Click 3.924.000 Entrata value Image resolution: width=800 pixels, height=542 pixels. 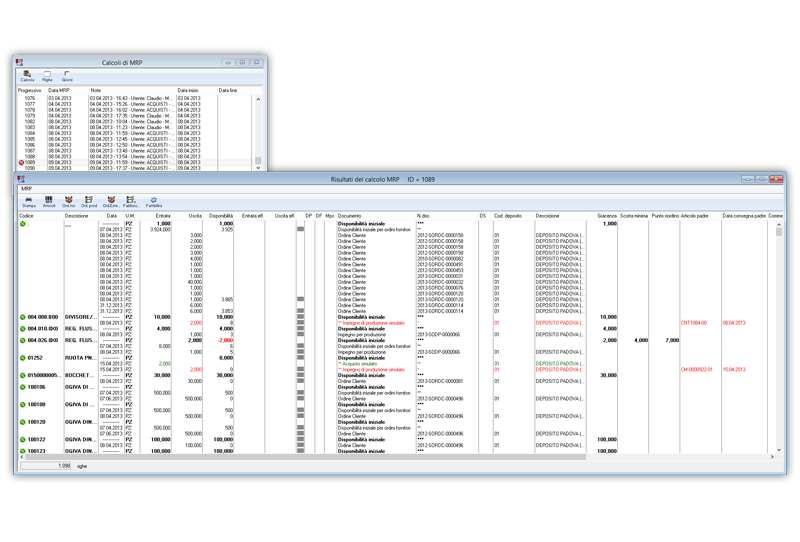coord(160,230)
